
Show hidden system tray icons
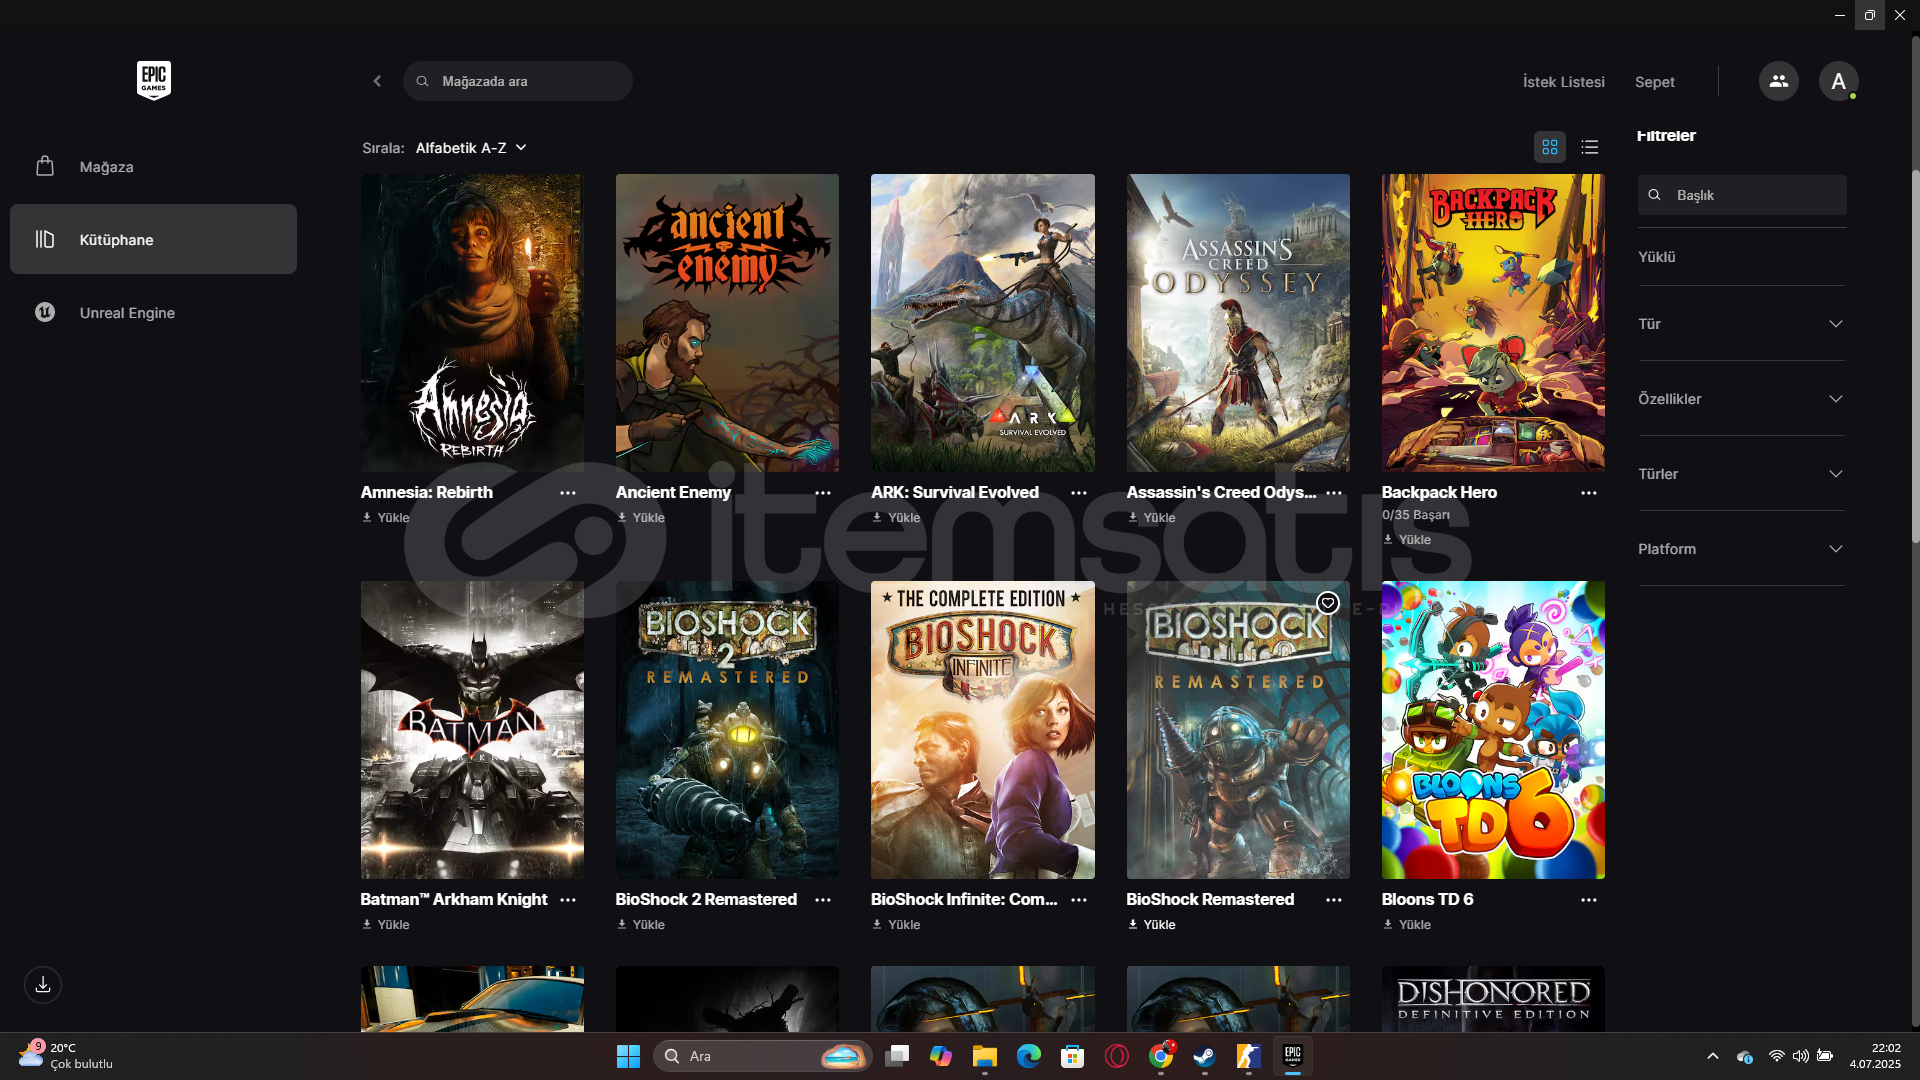[1712, 1056]
